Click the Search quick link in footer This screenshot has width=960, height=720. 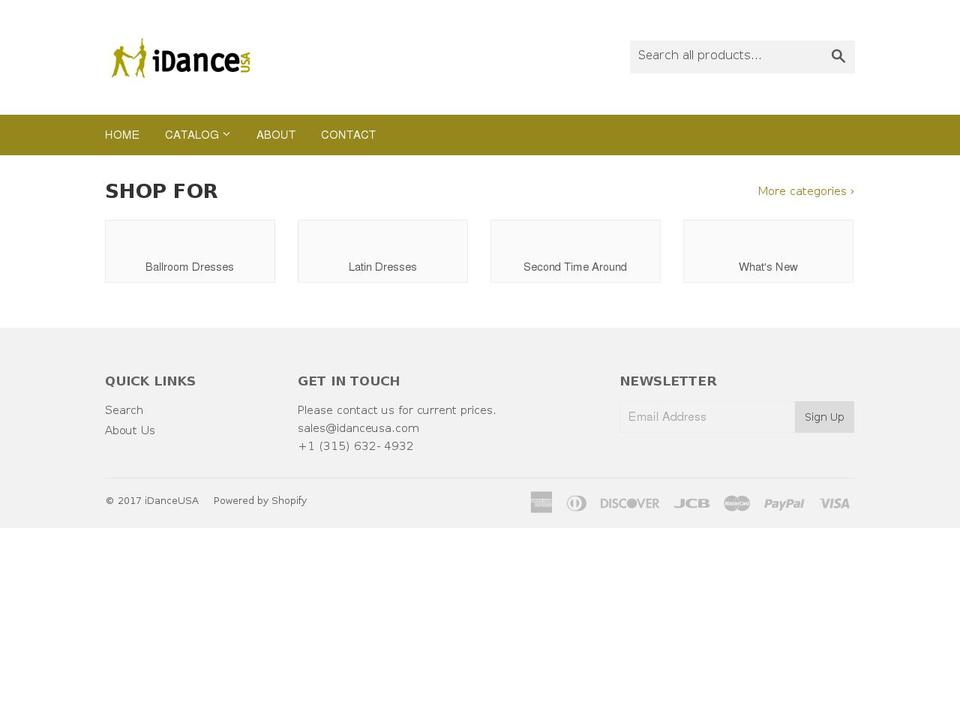(124, 410)
